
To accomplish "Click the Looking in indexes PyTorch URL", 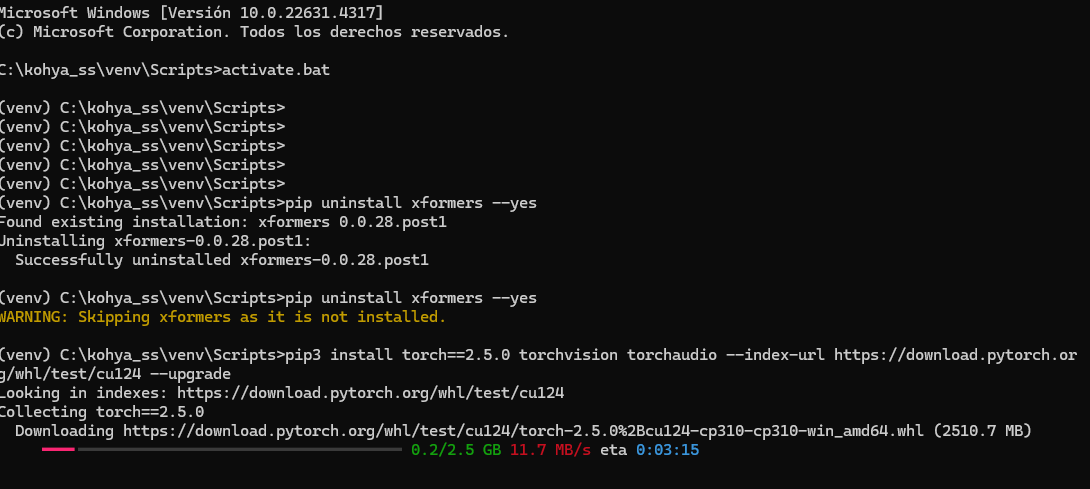I will pyautogui.click(x=379, y=393).
